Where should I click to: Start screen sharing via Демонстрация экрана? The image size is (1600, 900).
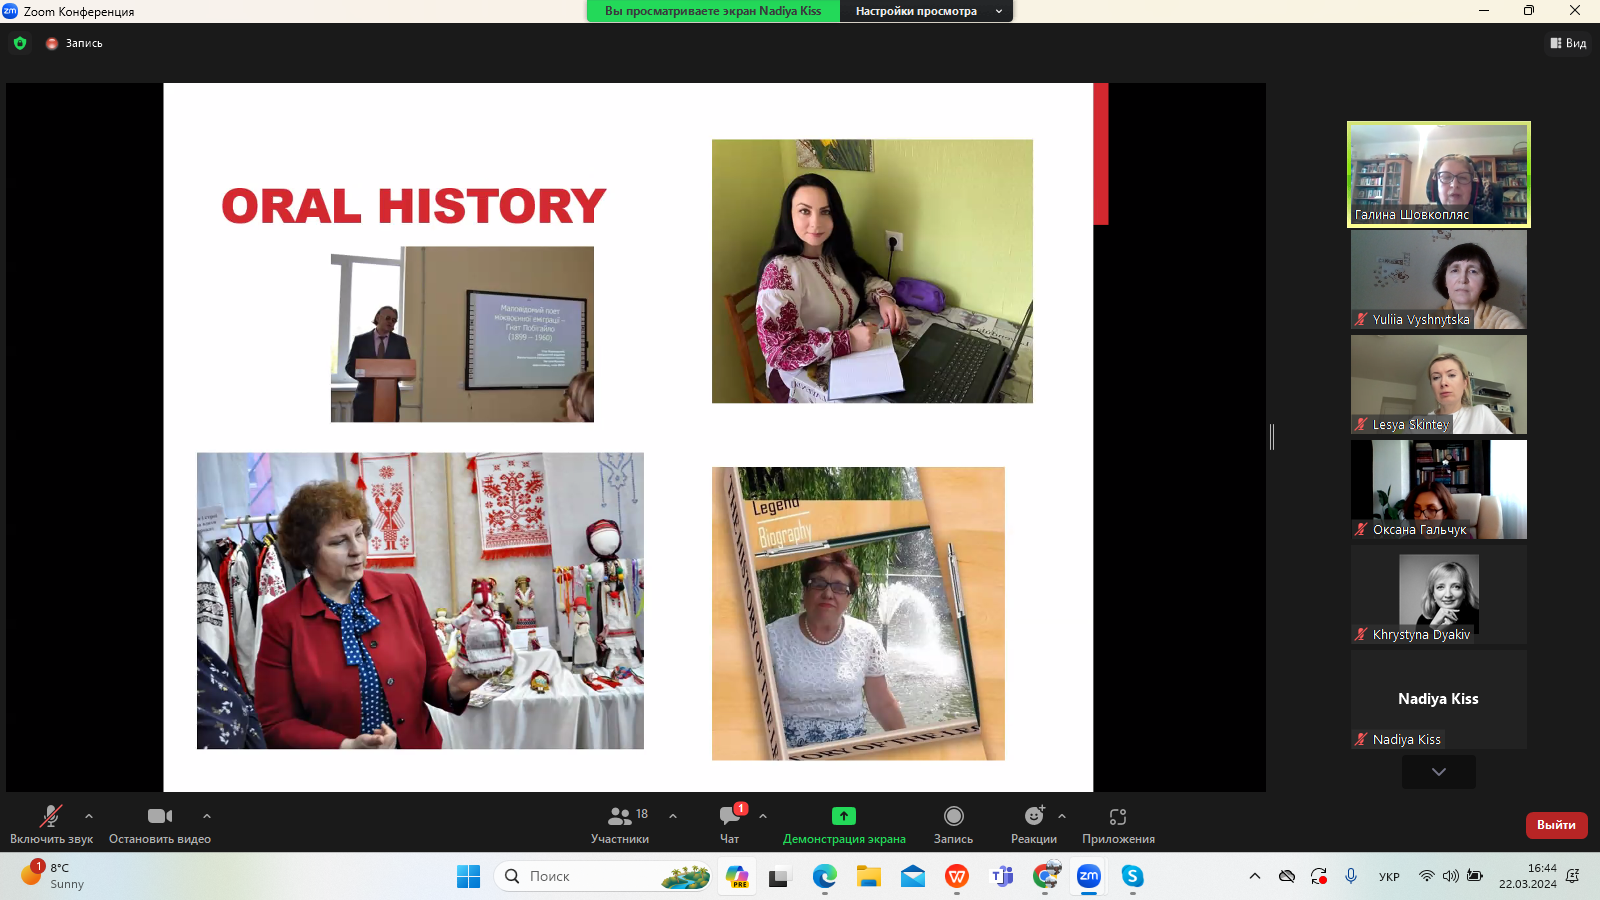pos(844,817)
